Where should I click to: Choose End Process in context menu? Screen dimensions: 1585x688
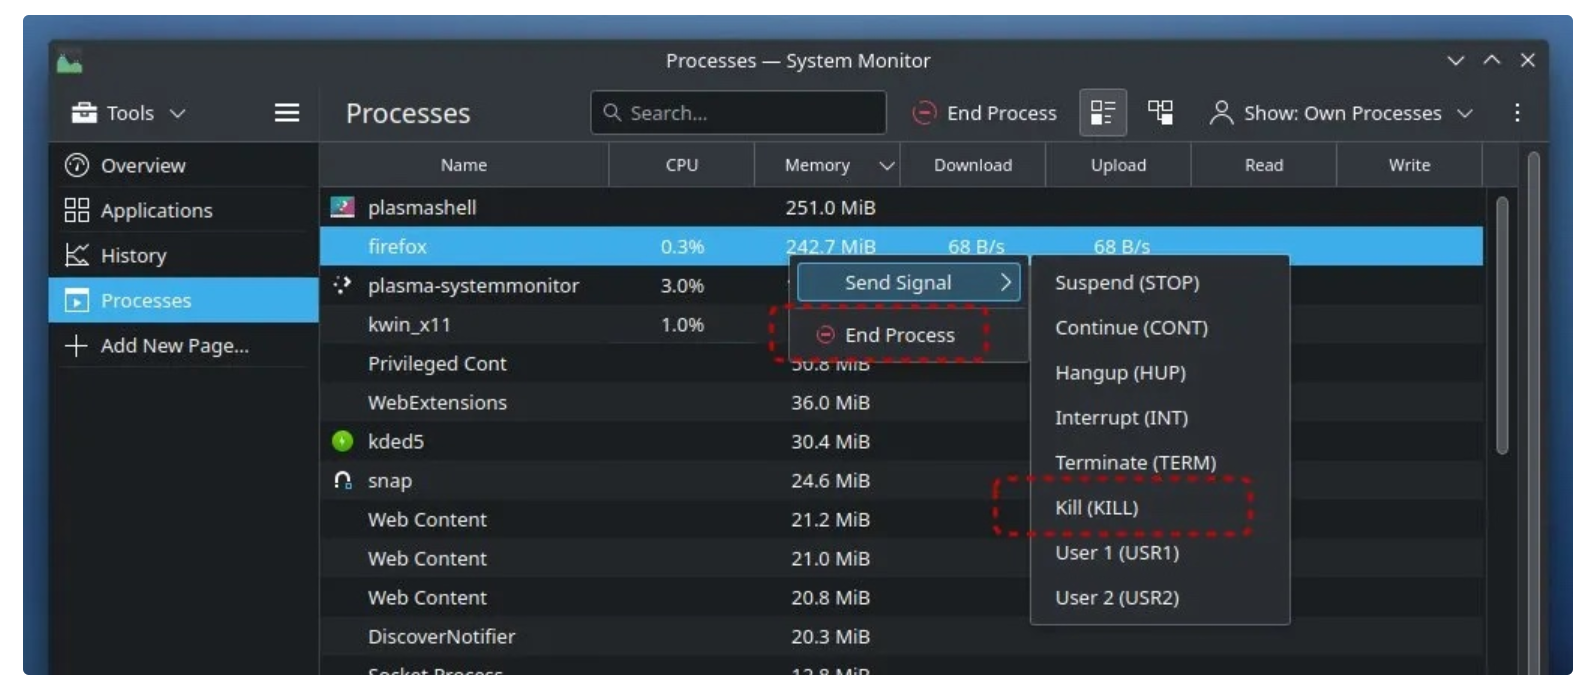point(908,335)
